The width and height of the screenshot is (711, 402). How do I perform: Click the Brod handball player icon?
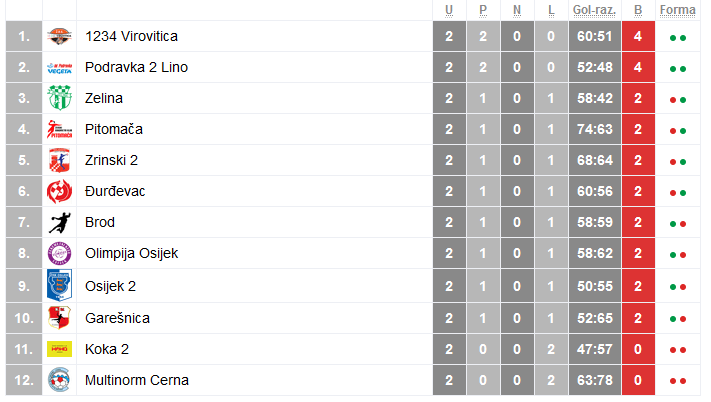tap(60, 223)
